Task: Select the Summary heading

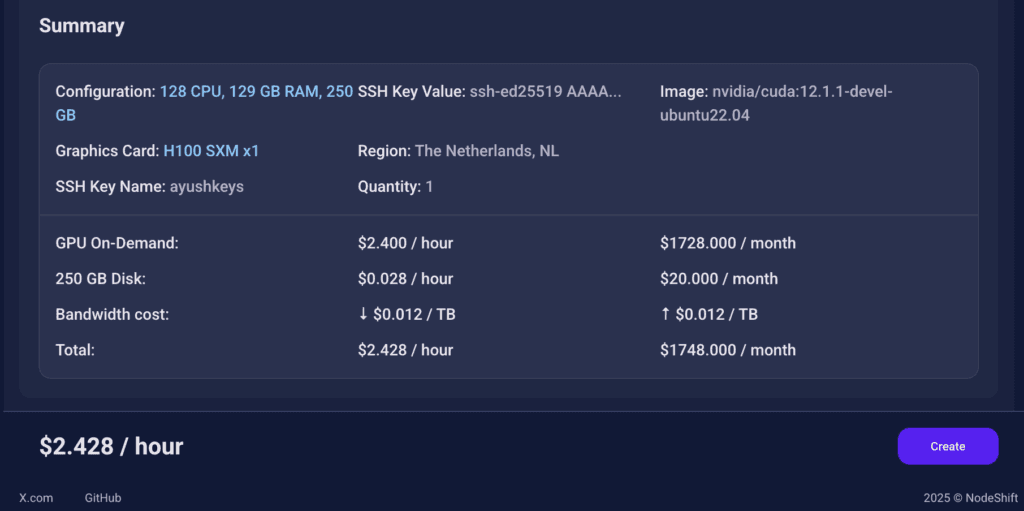Action: click(82, 26)
